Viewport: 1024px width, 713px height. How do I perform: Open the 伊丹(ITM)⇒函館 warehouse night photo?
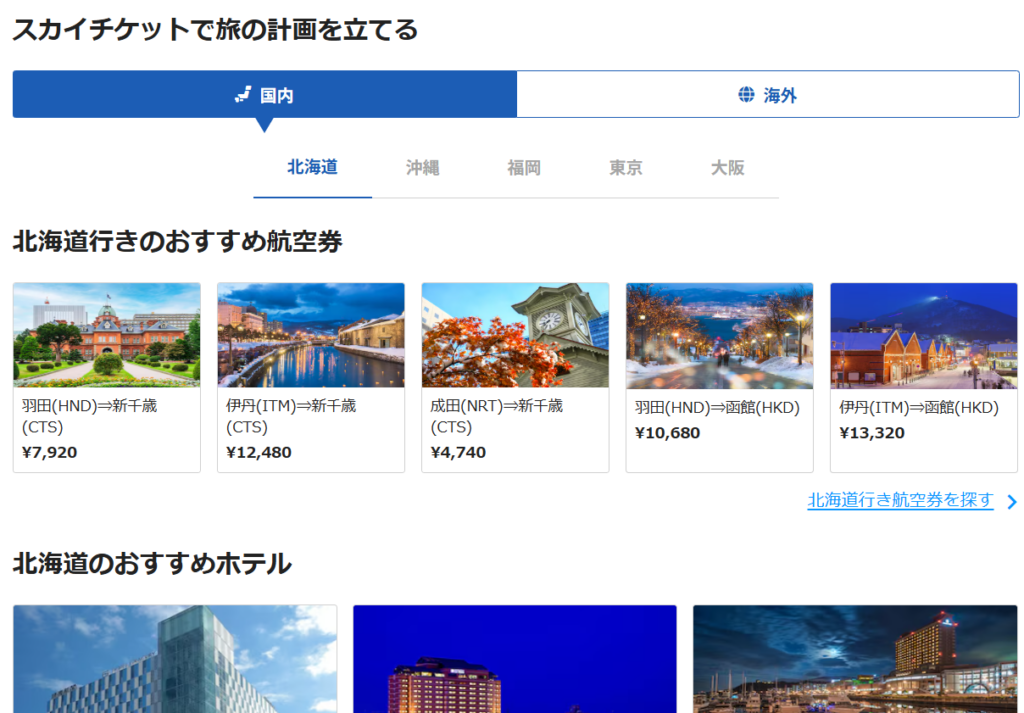tap(923, 335)
